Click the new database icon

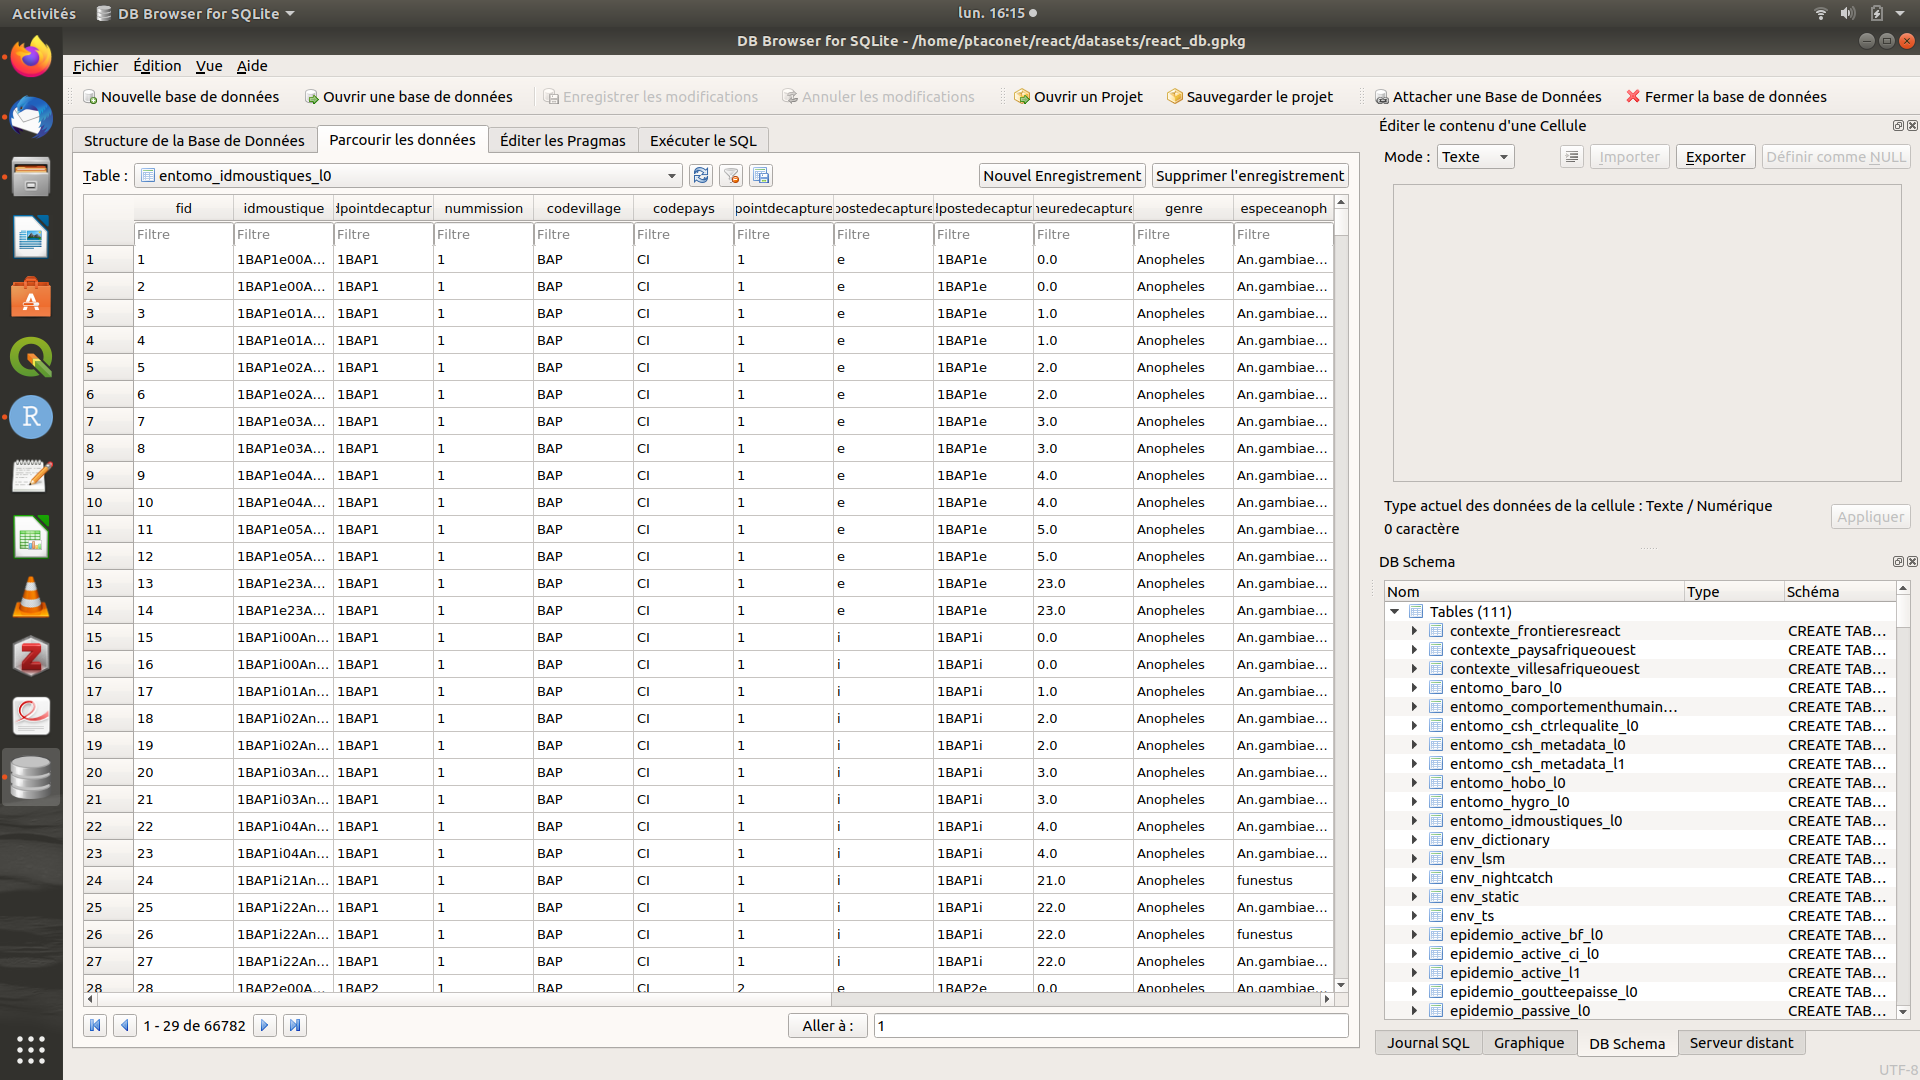pos(91,96)
